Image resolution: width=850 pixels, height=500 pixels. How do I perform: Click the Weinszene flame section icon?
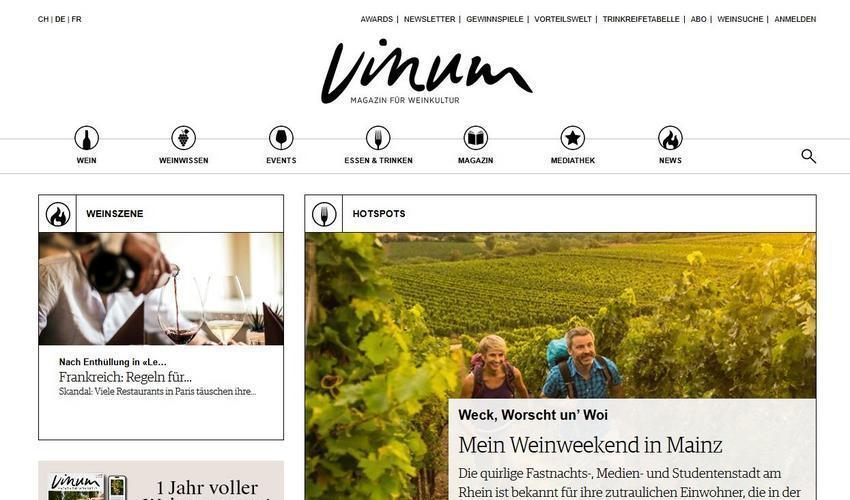pos(57,214)
